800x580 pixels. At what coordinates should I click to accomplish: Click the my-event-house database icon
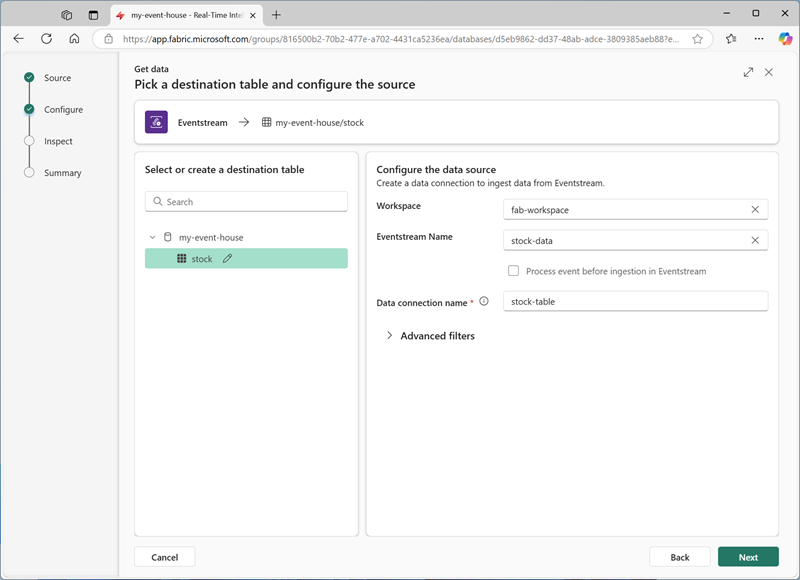coord(167,237)
